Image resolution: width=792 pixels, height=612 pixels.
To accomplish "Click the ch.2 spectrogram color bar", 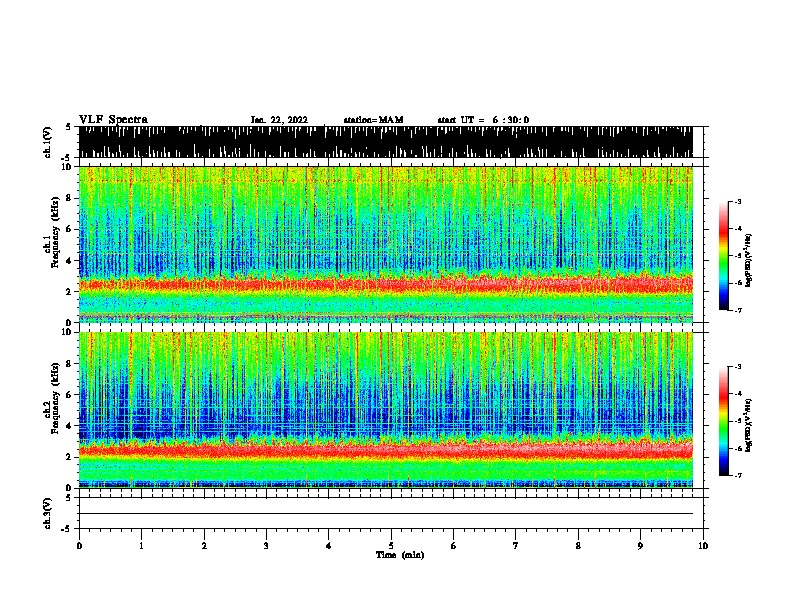I will tap(723, 421).
